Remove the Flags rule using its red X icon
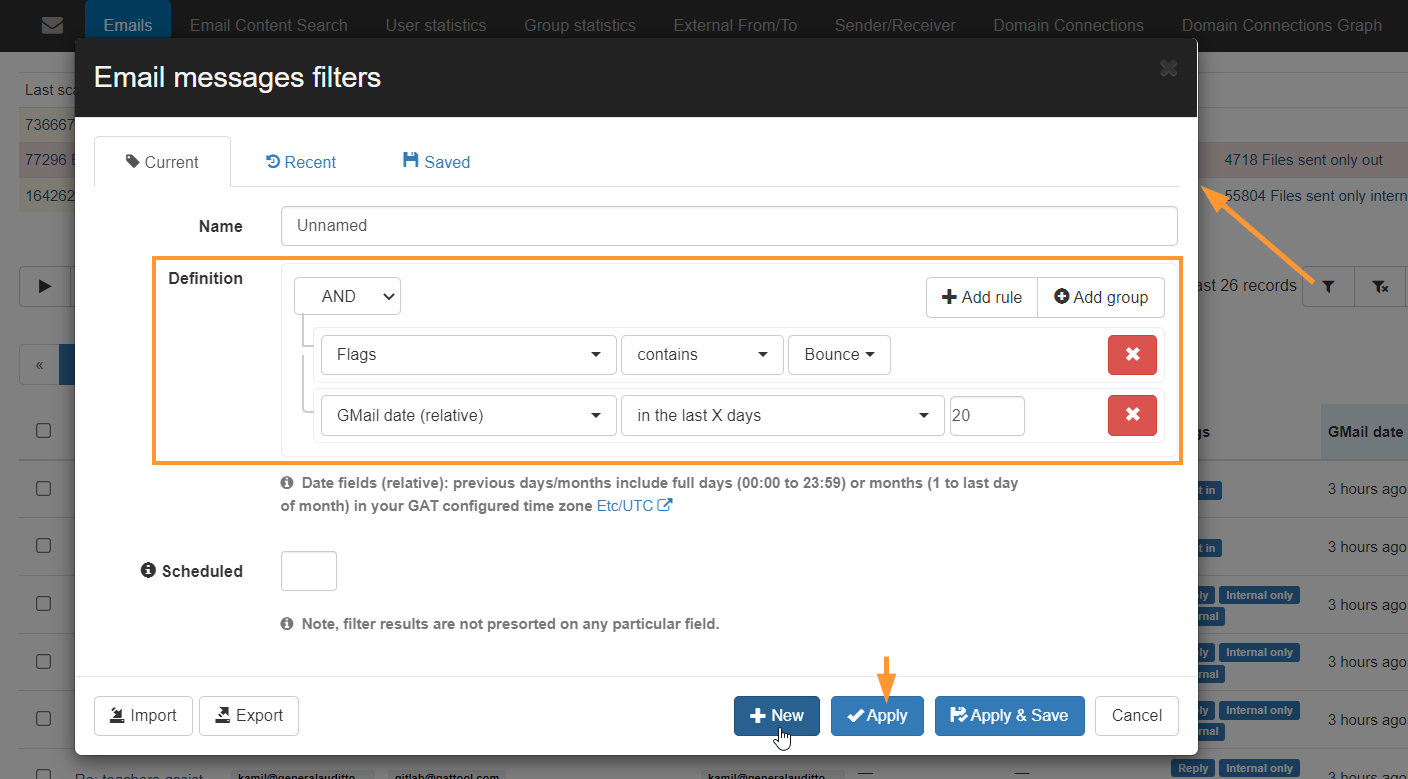Screen dimensions: 1408x779 (1132, 354)
